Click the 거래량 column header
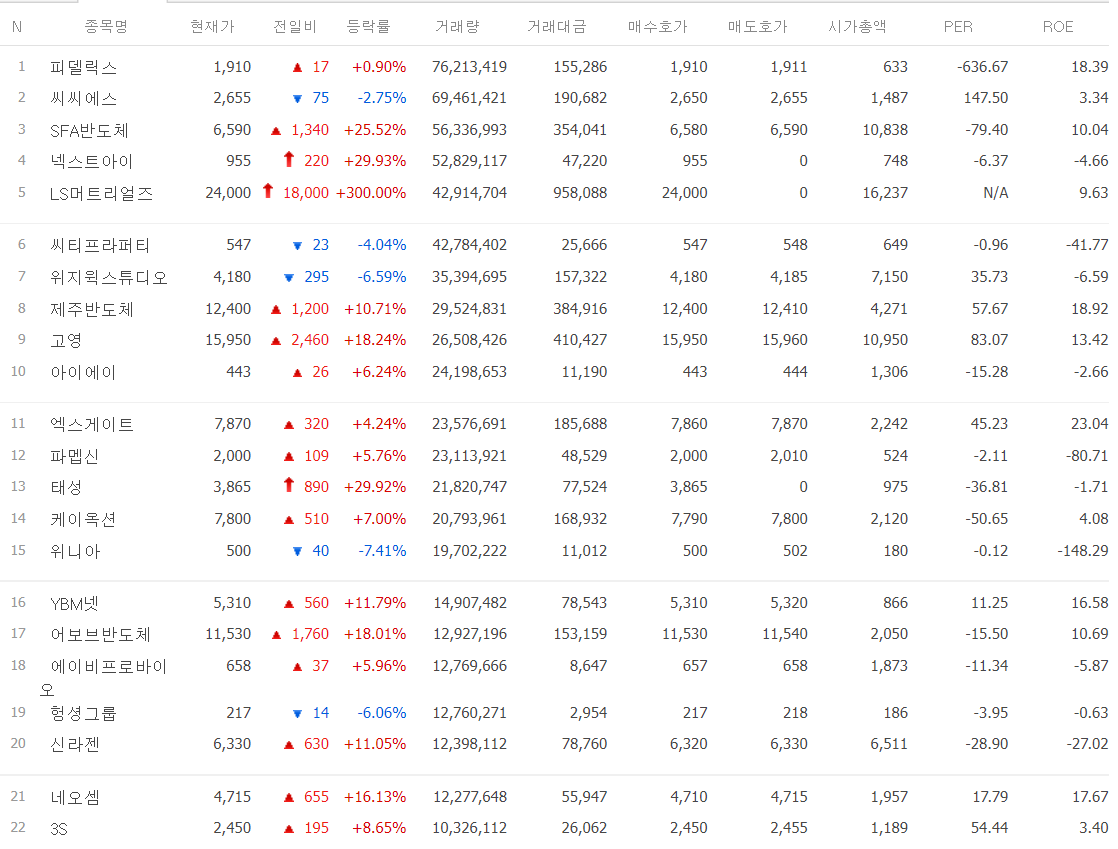Screen dimensions: 1118x849 pos(457,27)
